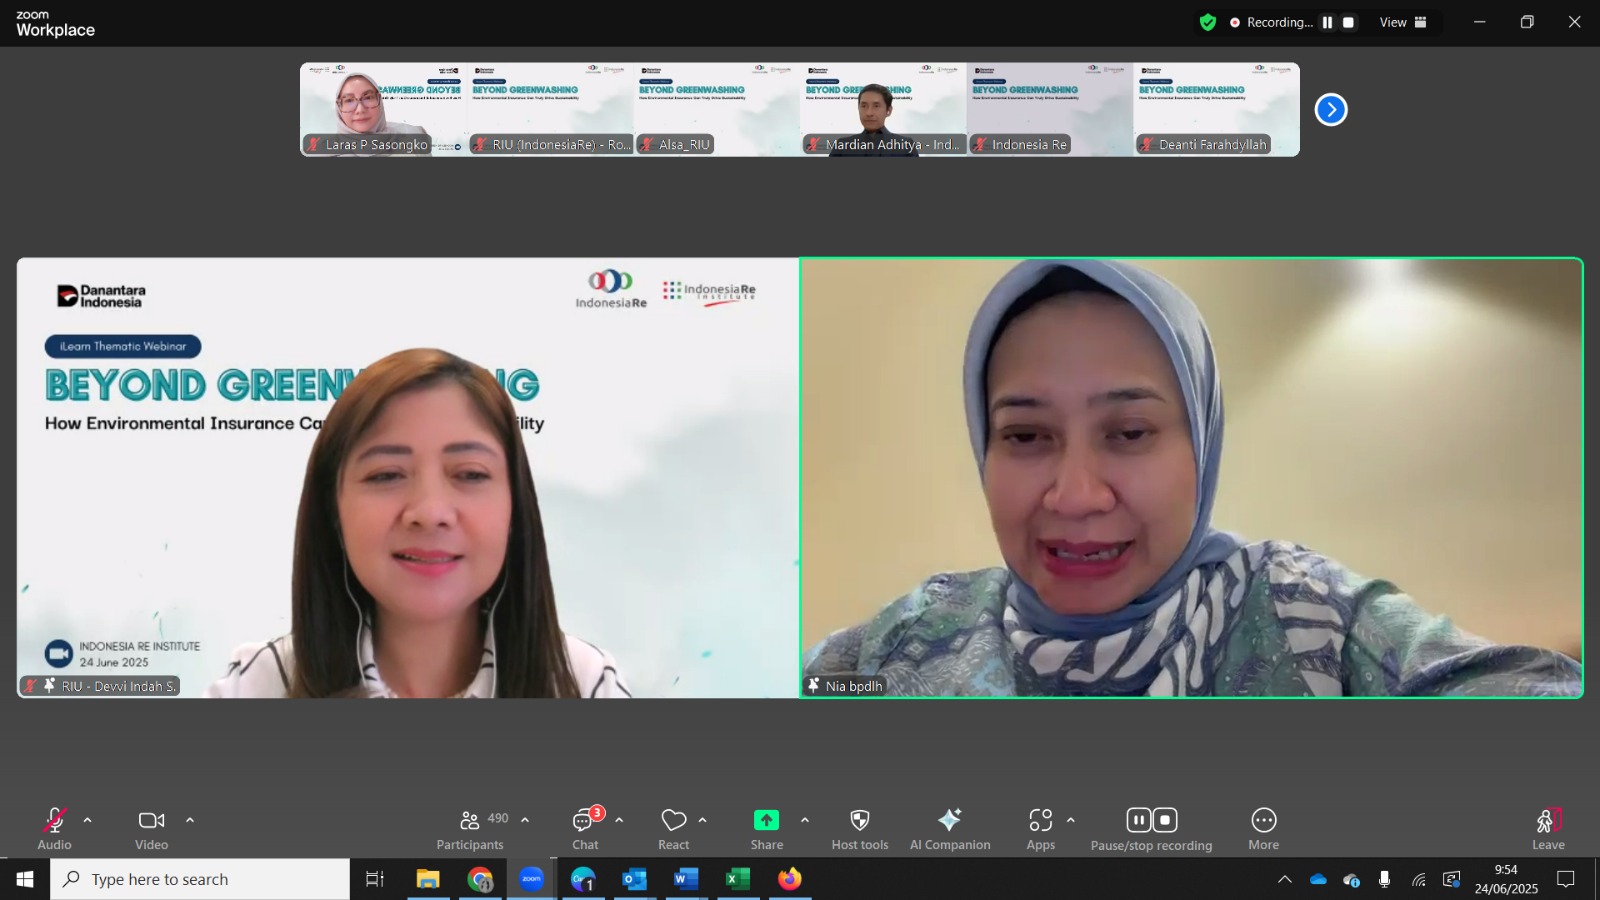This screenshot has width=1600, height=900.
Task: Unmute the Audio microphone
Action: tap(55, 830)
